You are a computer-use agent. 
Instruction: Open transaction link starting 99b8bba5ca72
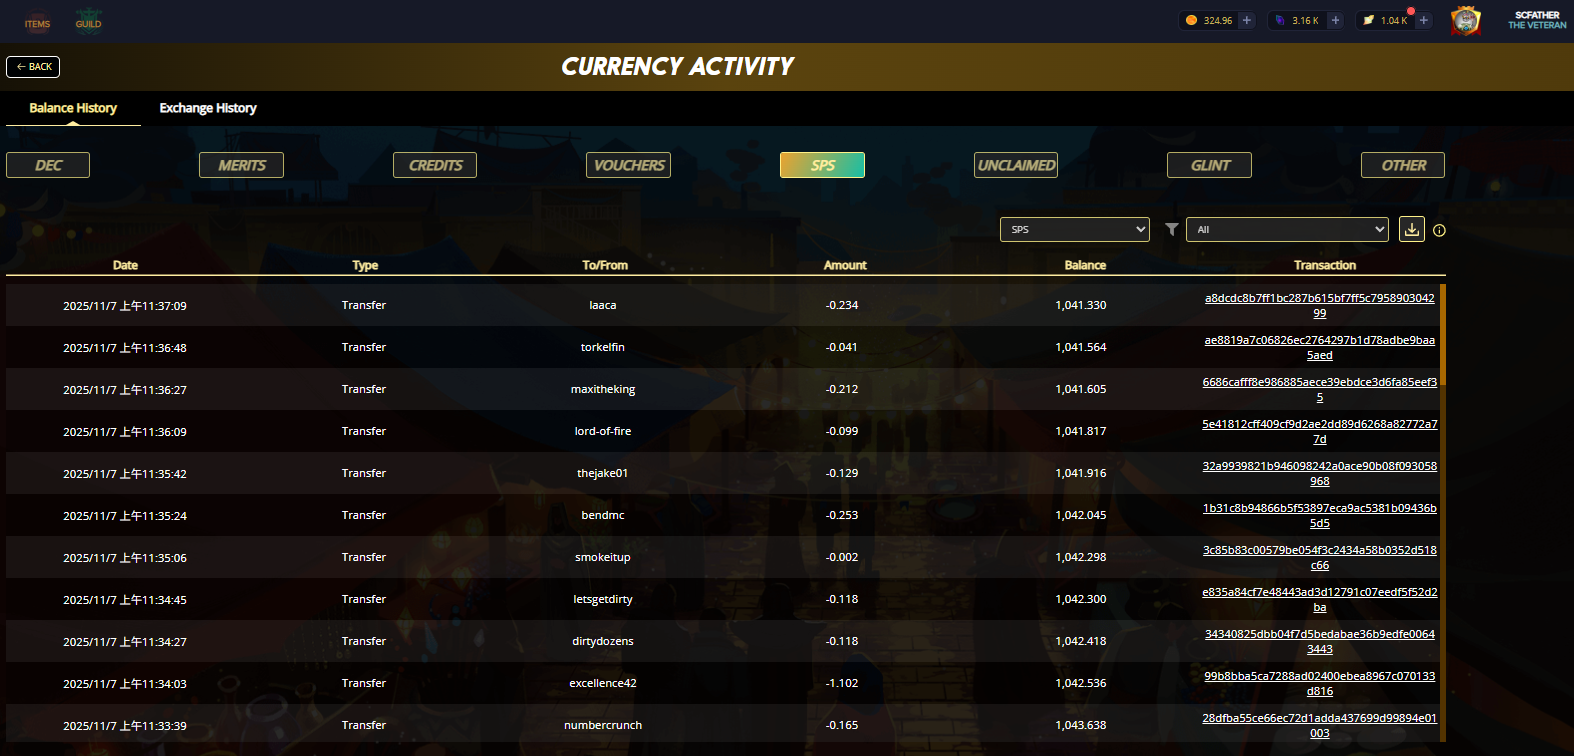[x=1320, y=684]
